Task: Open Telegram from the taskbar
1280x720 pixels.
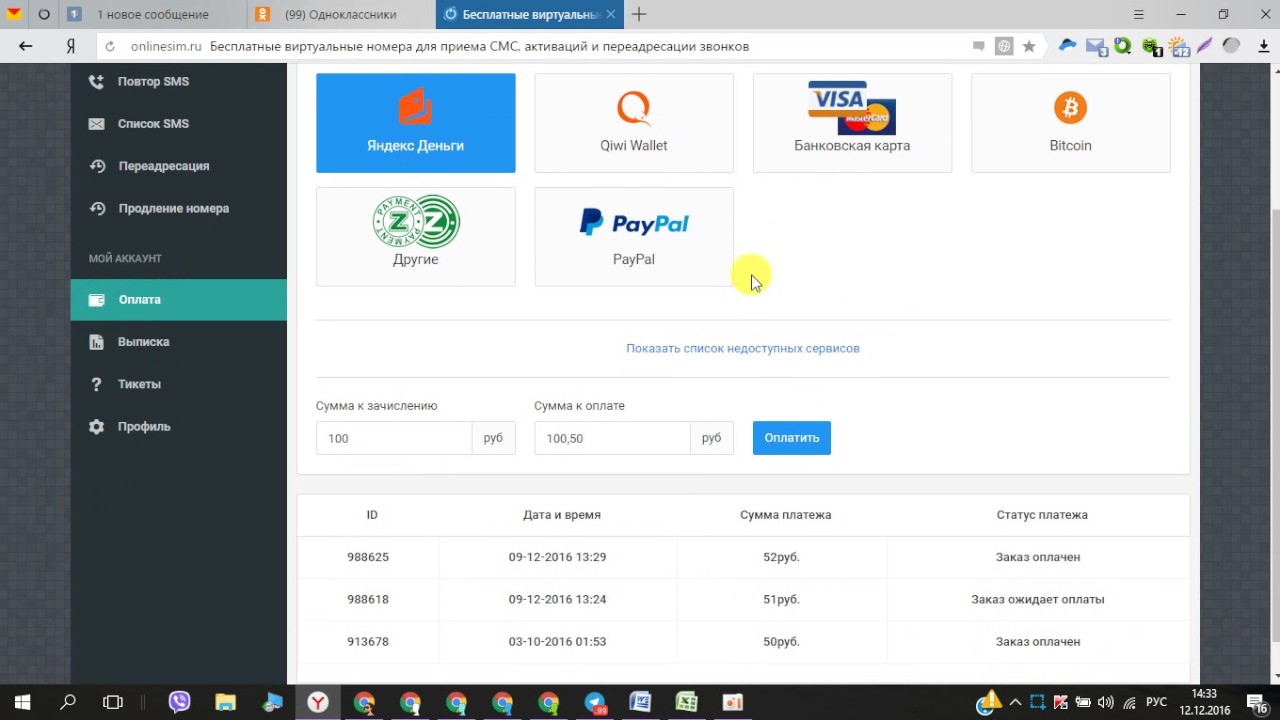Action: click(x=595, y=703)
